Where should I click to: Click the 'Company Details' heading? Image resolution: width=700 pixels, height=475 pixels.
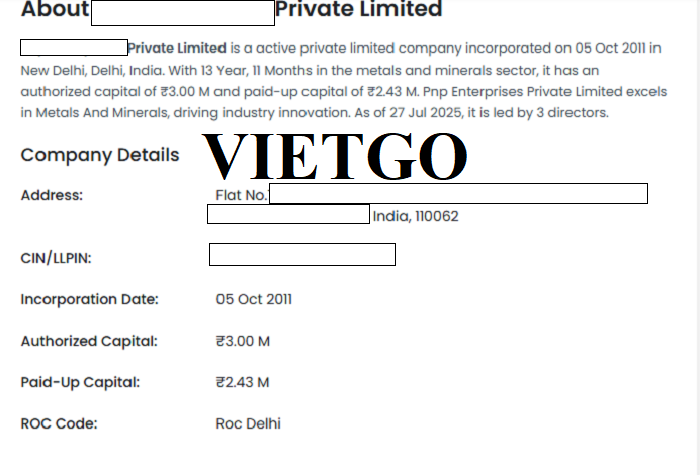coord(100,155)
